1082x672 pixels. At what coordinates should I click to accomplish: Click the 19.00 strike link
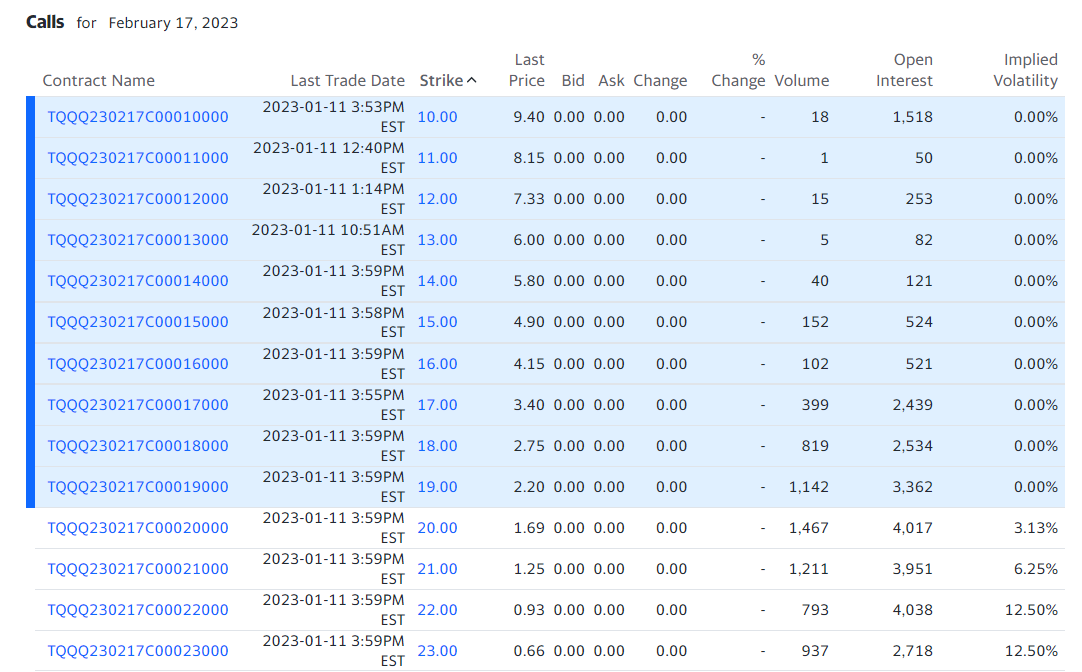click(437, 487)
